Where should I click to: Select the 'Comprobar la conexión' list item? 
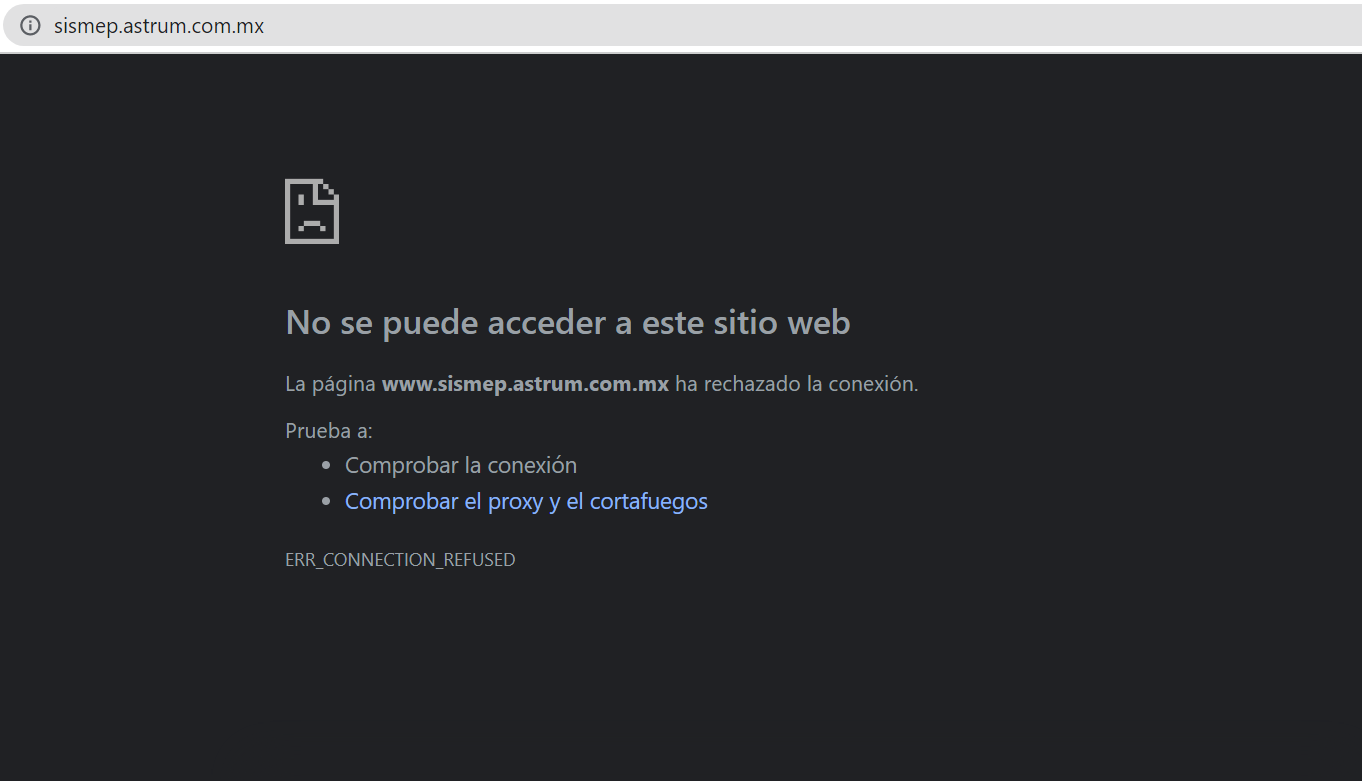point(461,464)
